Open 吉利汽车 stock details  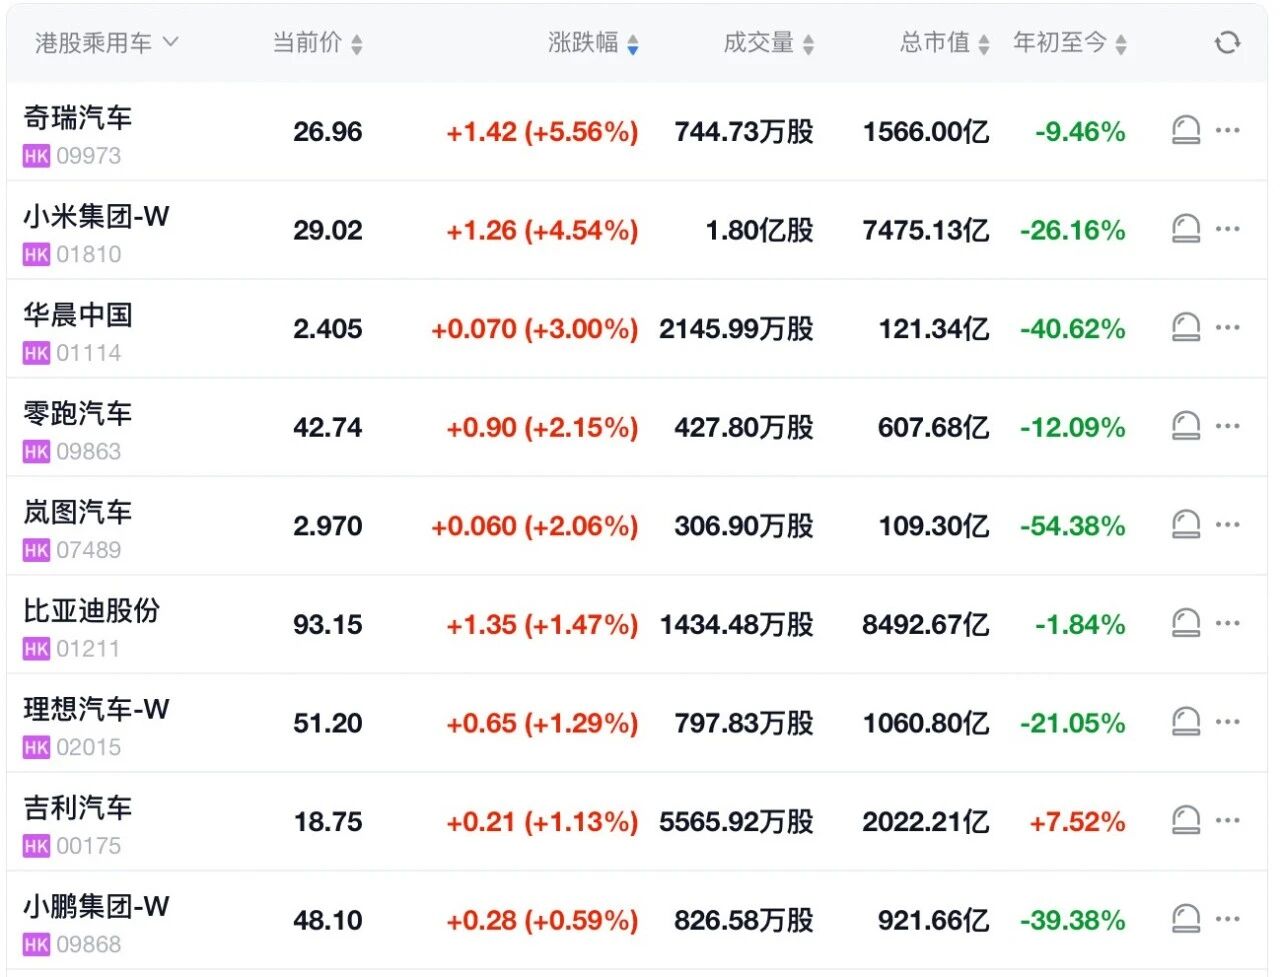click(x=78, y=807)
